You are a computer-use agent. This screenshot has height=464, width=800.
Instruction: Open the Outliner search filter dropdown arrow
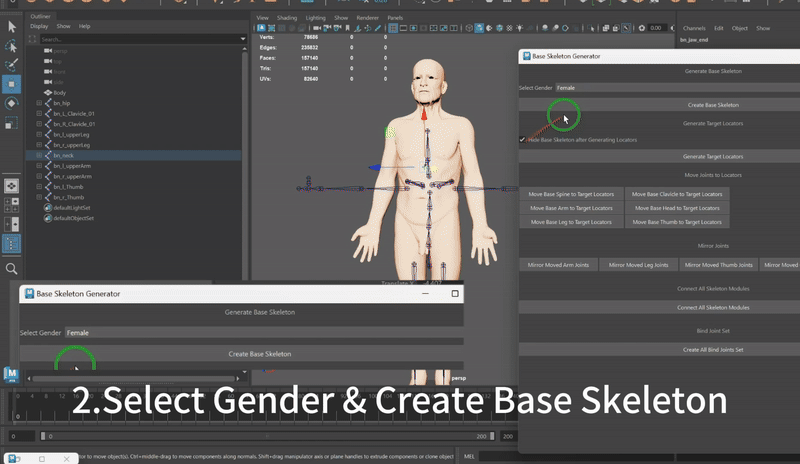tap(243, 39)
